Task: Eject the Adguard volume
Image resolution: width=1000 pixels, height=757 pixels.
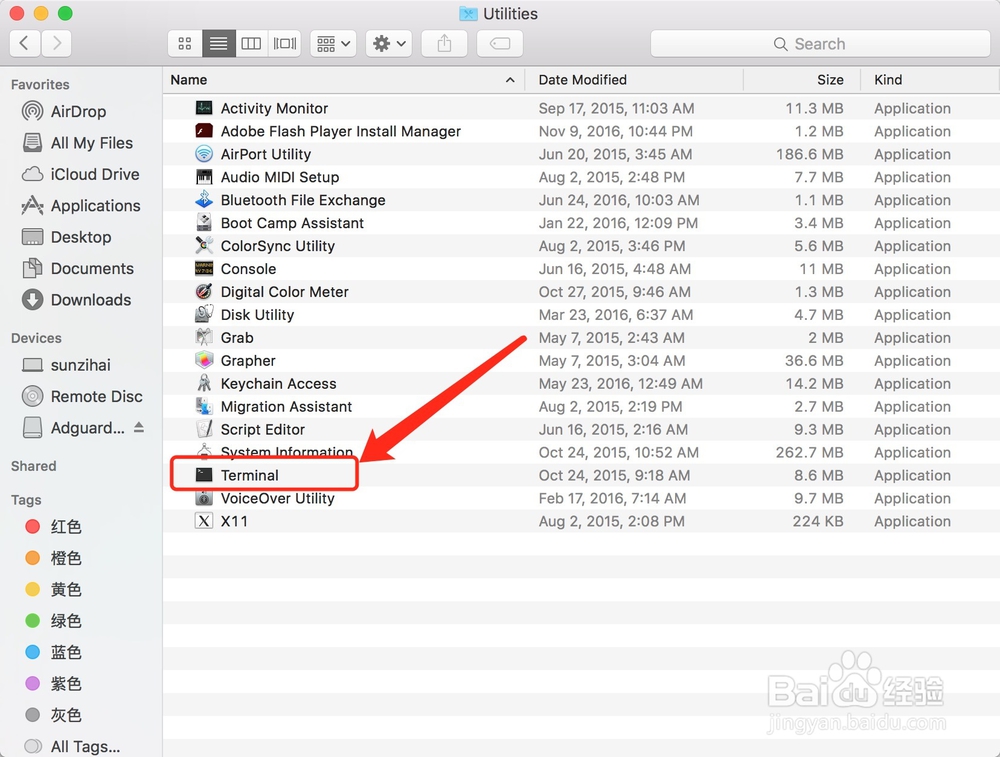Action: tap(138, 427)
